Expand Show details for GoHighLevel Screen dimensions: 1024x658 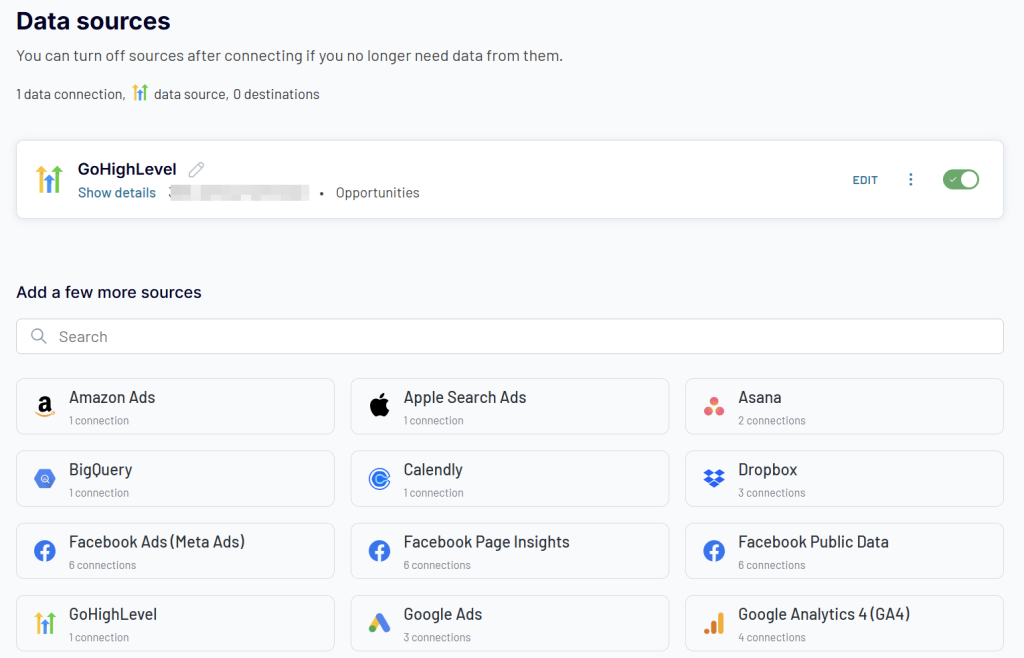[117, 193]
